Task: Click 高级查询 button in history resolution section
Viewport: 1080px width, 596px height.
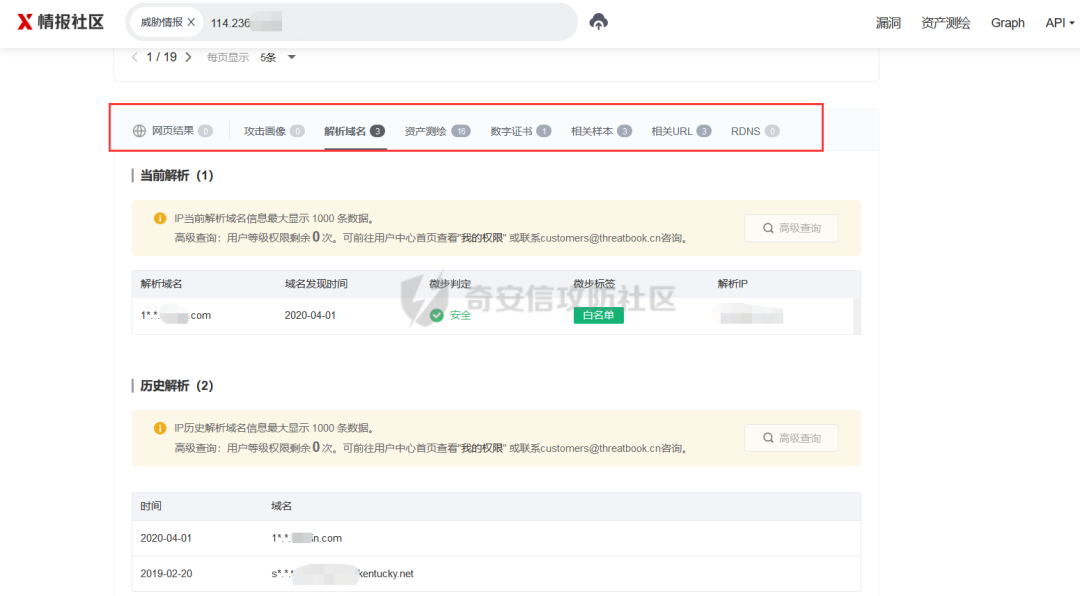Action: (791, 438)
